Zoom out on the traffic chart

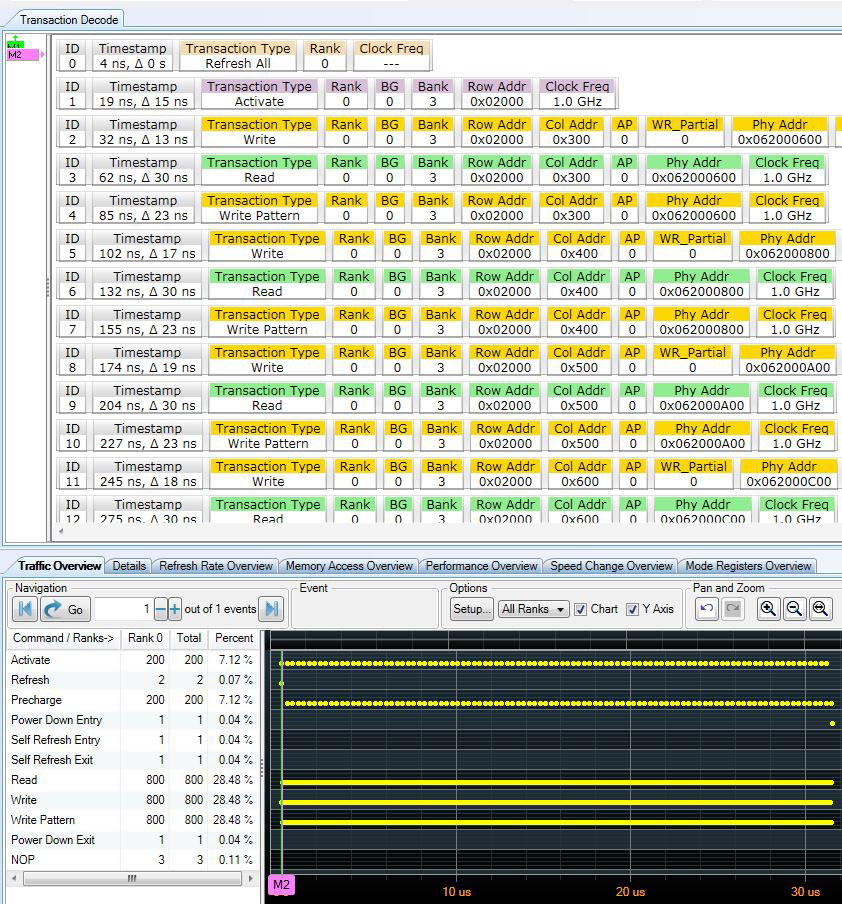tap(795, 609)
